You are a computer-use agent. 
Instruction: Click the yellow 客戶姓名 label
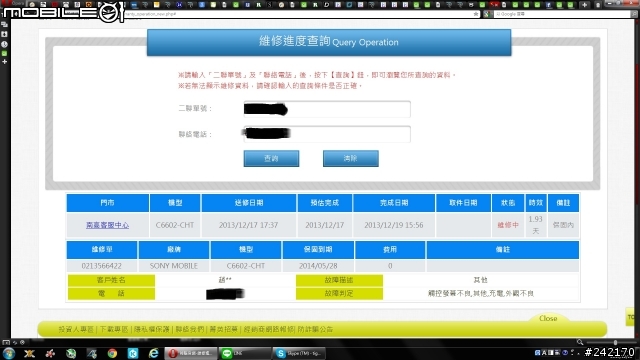pos(111,280)
